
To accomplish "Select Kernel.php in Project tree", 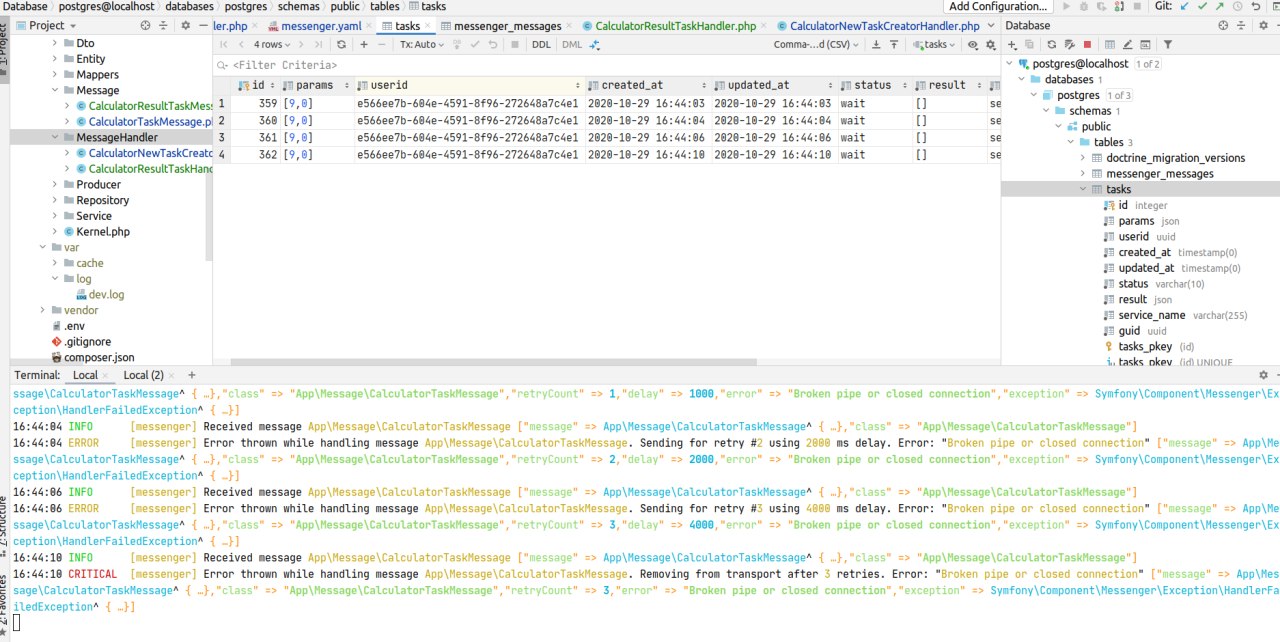I will pos(102,231).
